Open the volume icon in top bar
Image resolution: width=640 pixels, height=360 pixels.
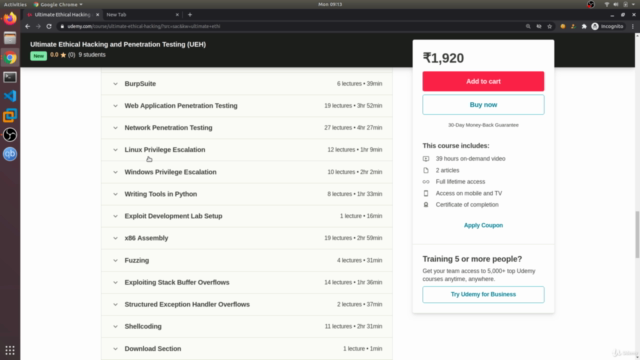click(616, 4)
